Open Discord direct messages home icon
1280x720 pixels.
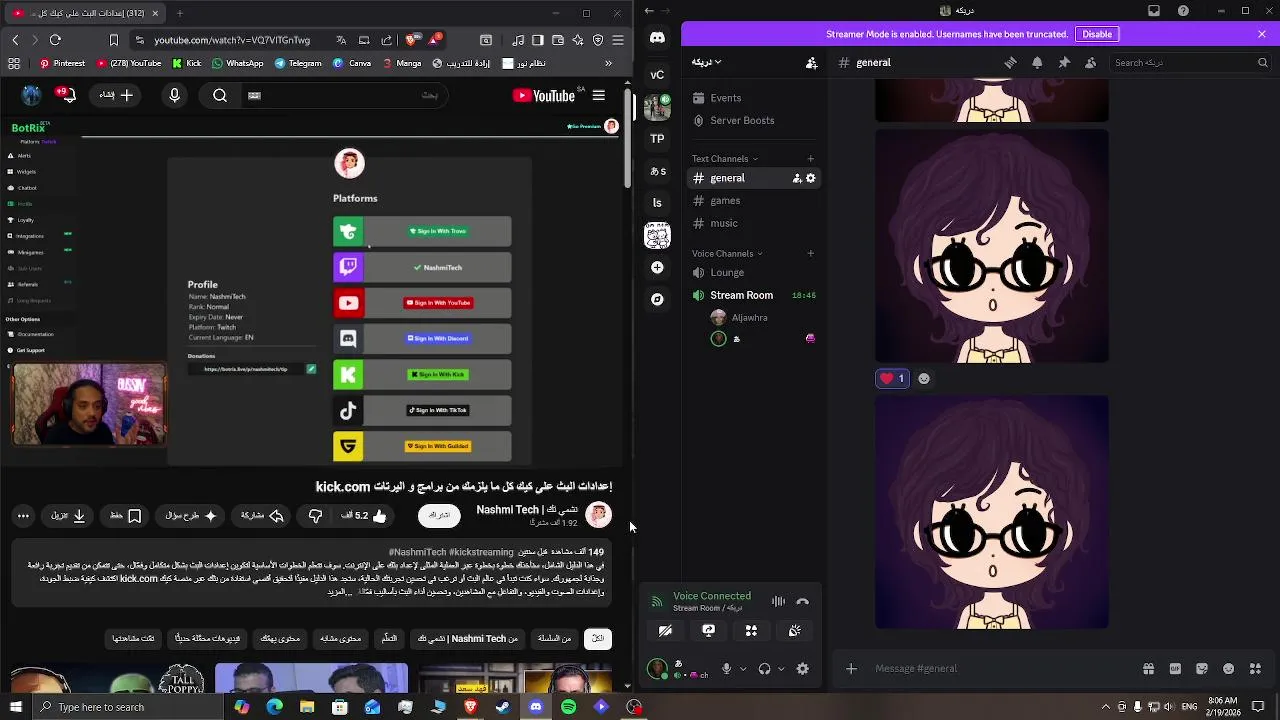pyautogui.click(x=657, y=38)
